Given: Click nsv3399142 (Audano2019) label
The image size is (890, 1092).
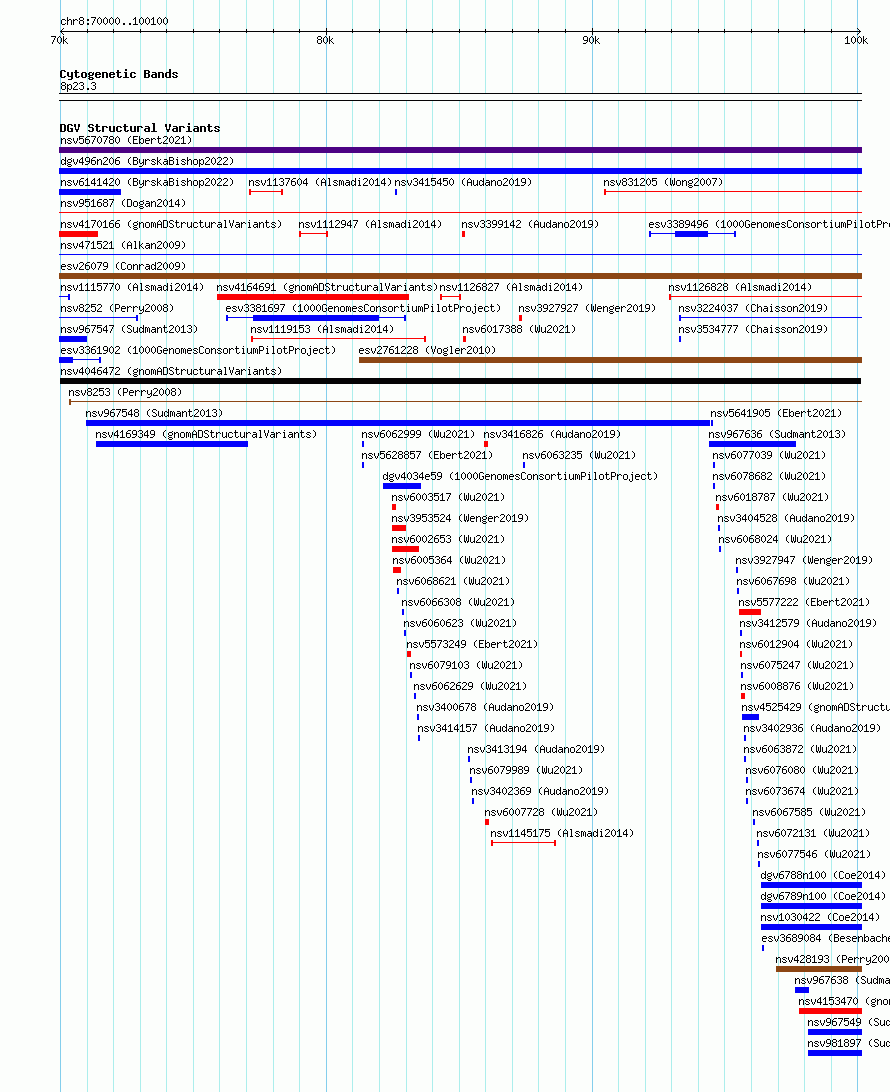Looking at the screenshot, I should pyautogui.click(x=530, y=224).
